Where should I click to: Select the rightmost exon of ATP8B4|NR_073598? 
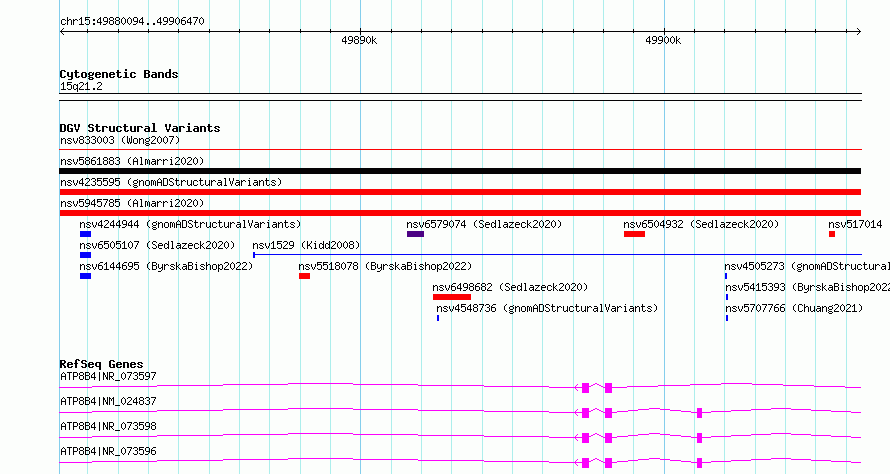coord(699,438)
